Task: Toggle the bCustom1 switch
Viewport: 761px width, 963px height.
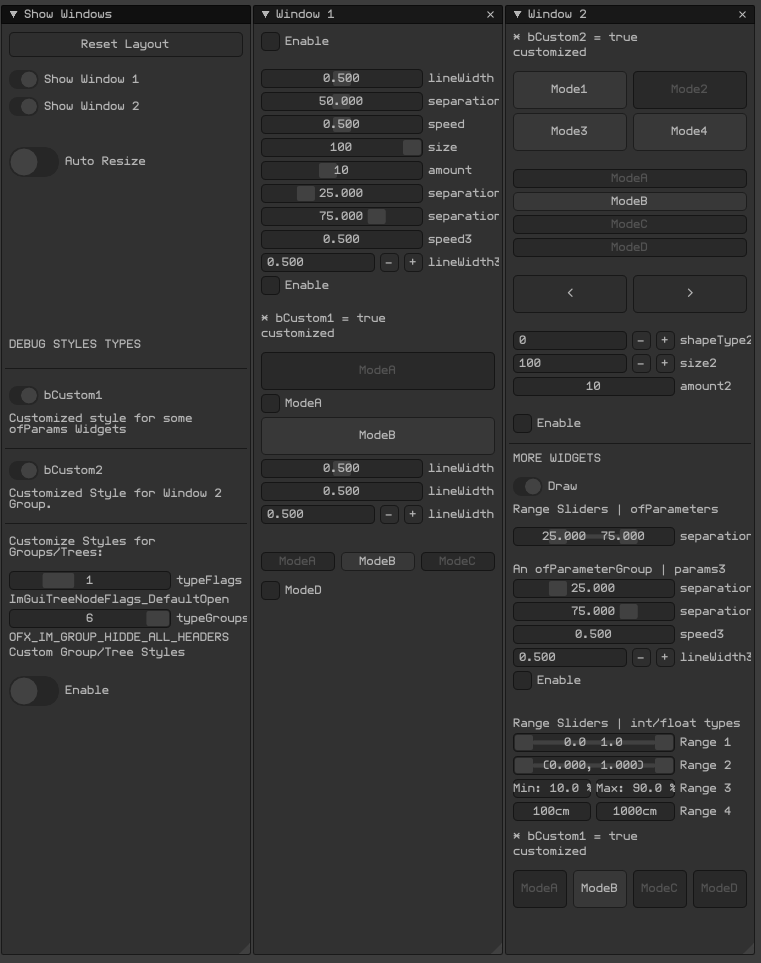Action: pyautogui.click(x=24, y=396)
